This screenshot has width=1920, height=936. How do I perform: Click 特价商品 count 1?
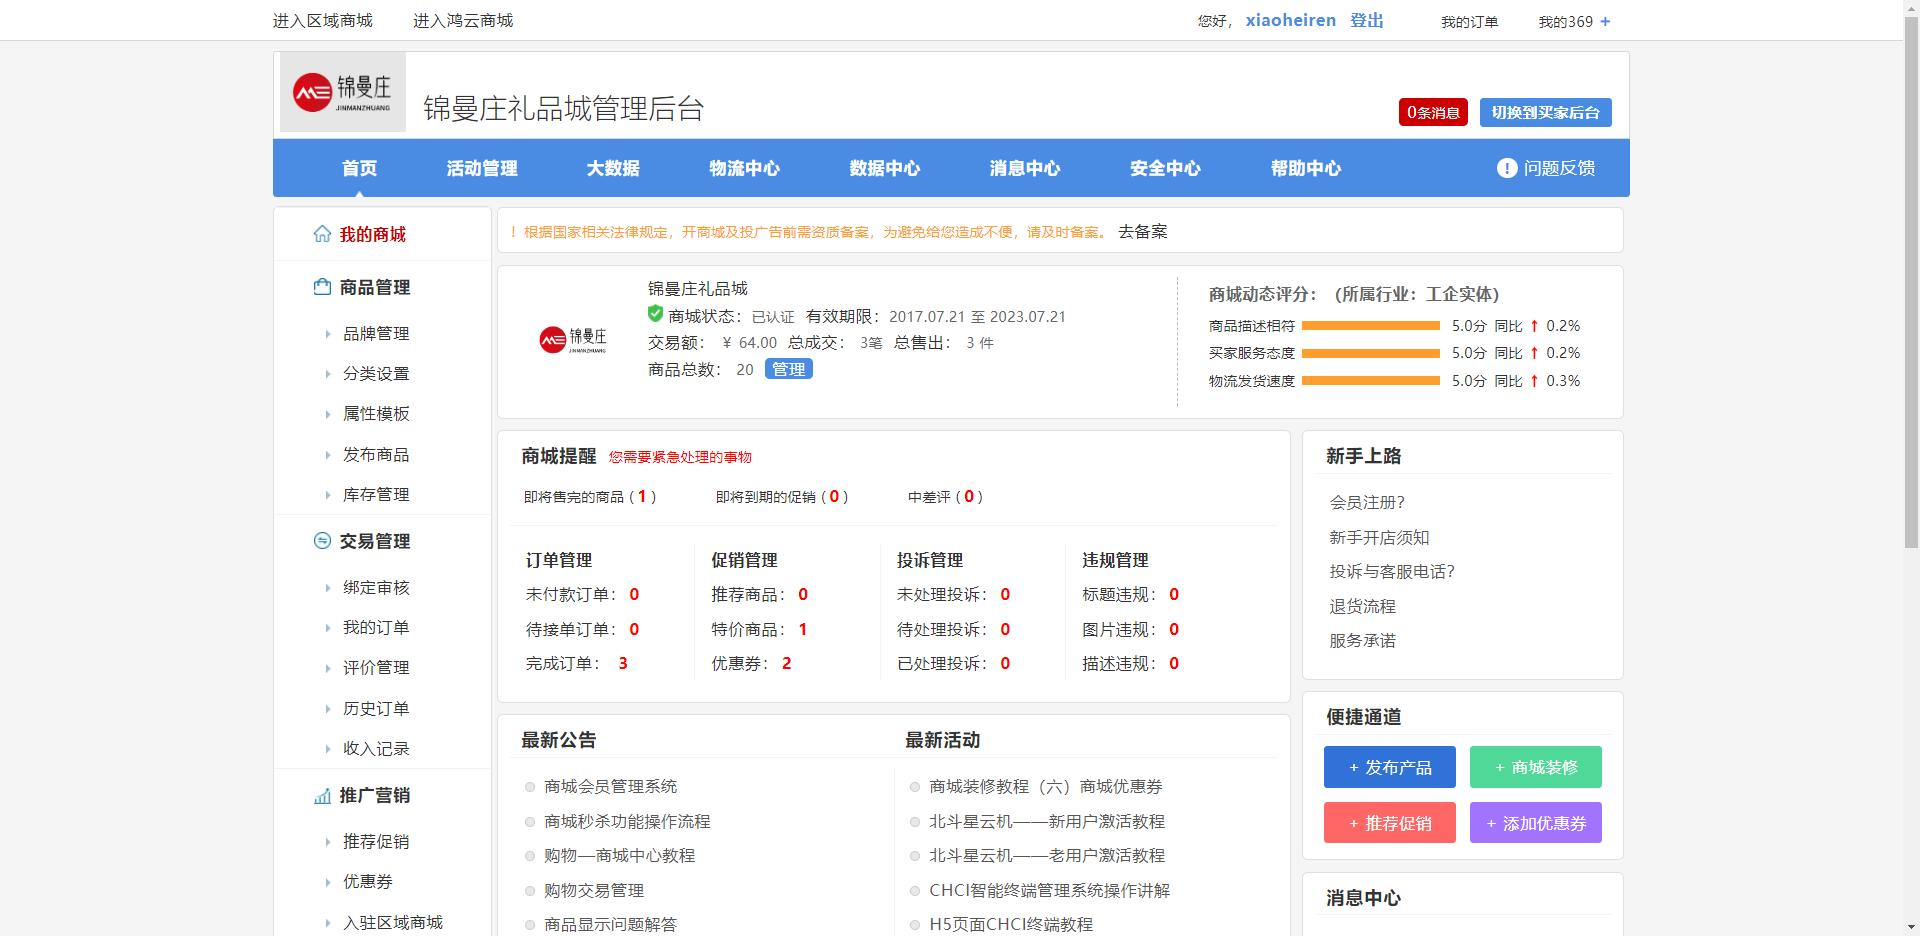pos(803,629)
